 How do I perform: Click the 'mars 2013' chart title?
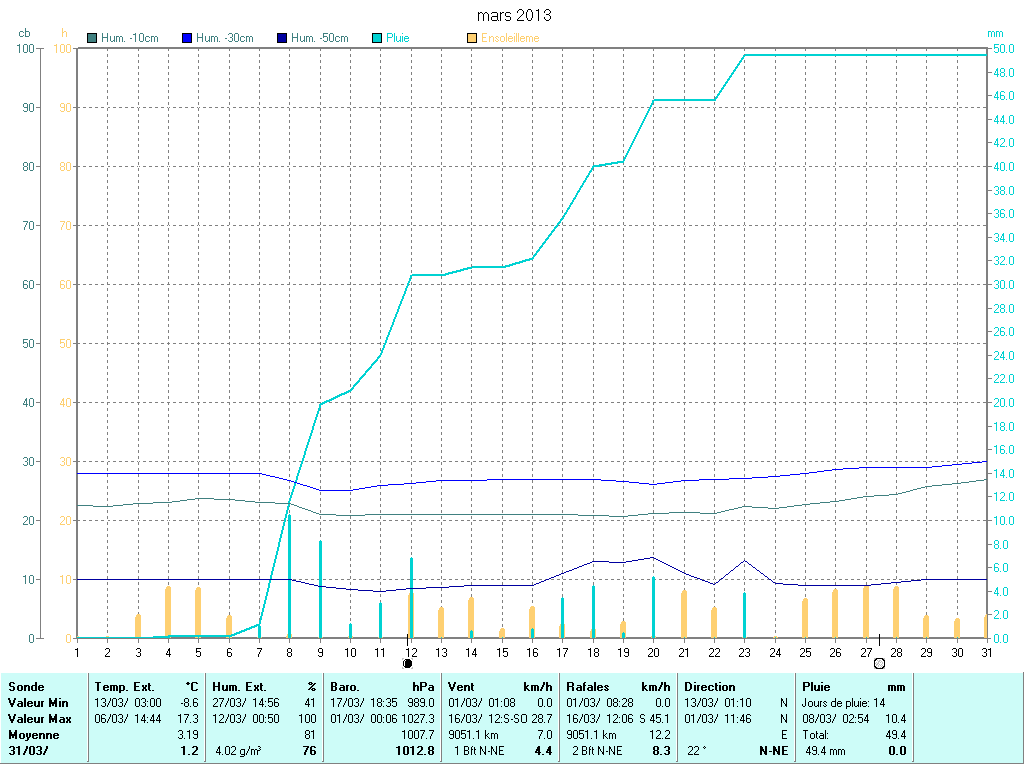[x=513, y=16]
